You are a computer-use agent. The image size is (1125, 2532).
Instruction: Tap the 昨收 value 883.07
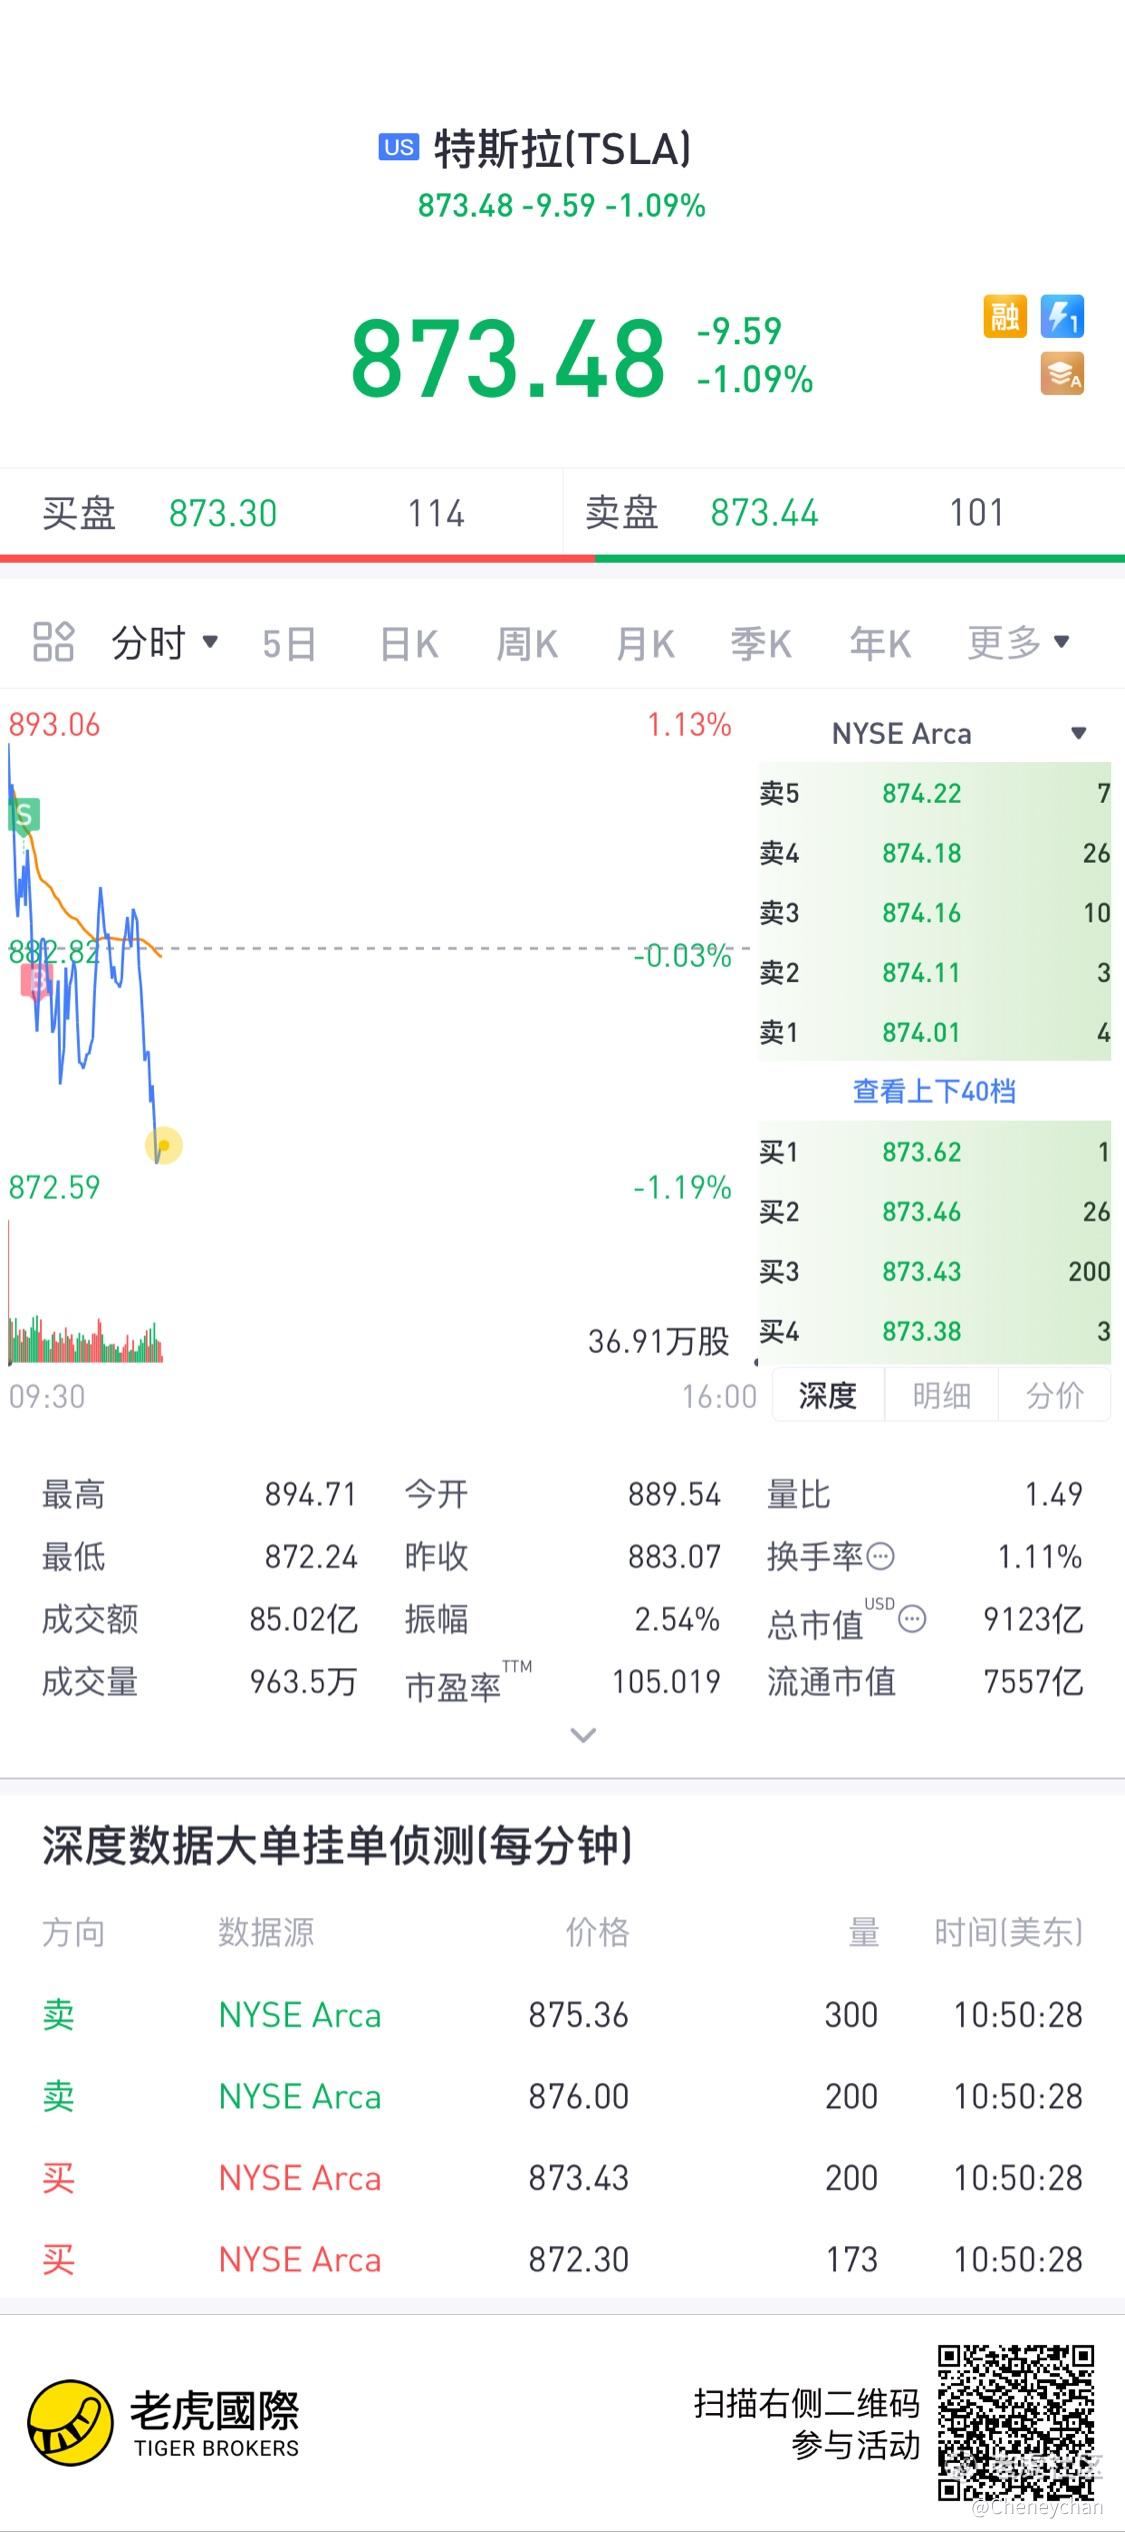[674, 1557]
